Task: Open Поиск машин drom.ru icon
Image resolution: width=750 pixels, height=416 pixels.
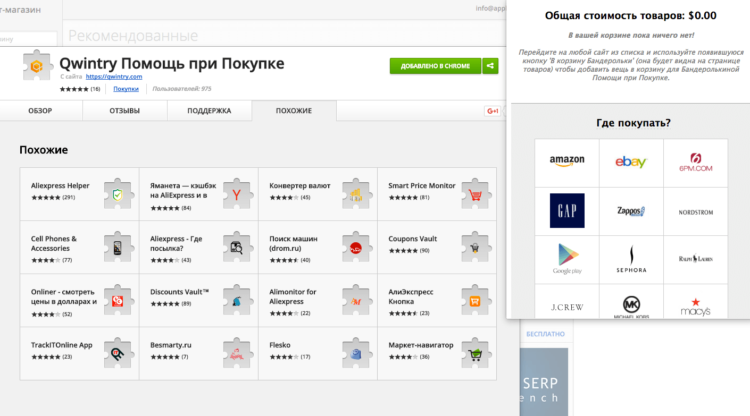Action: [356, 247]
